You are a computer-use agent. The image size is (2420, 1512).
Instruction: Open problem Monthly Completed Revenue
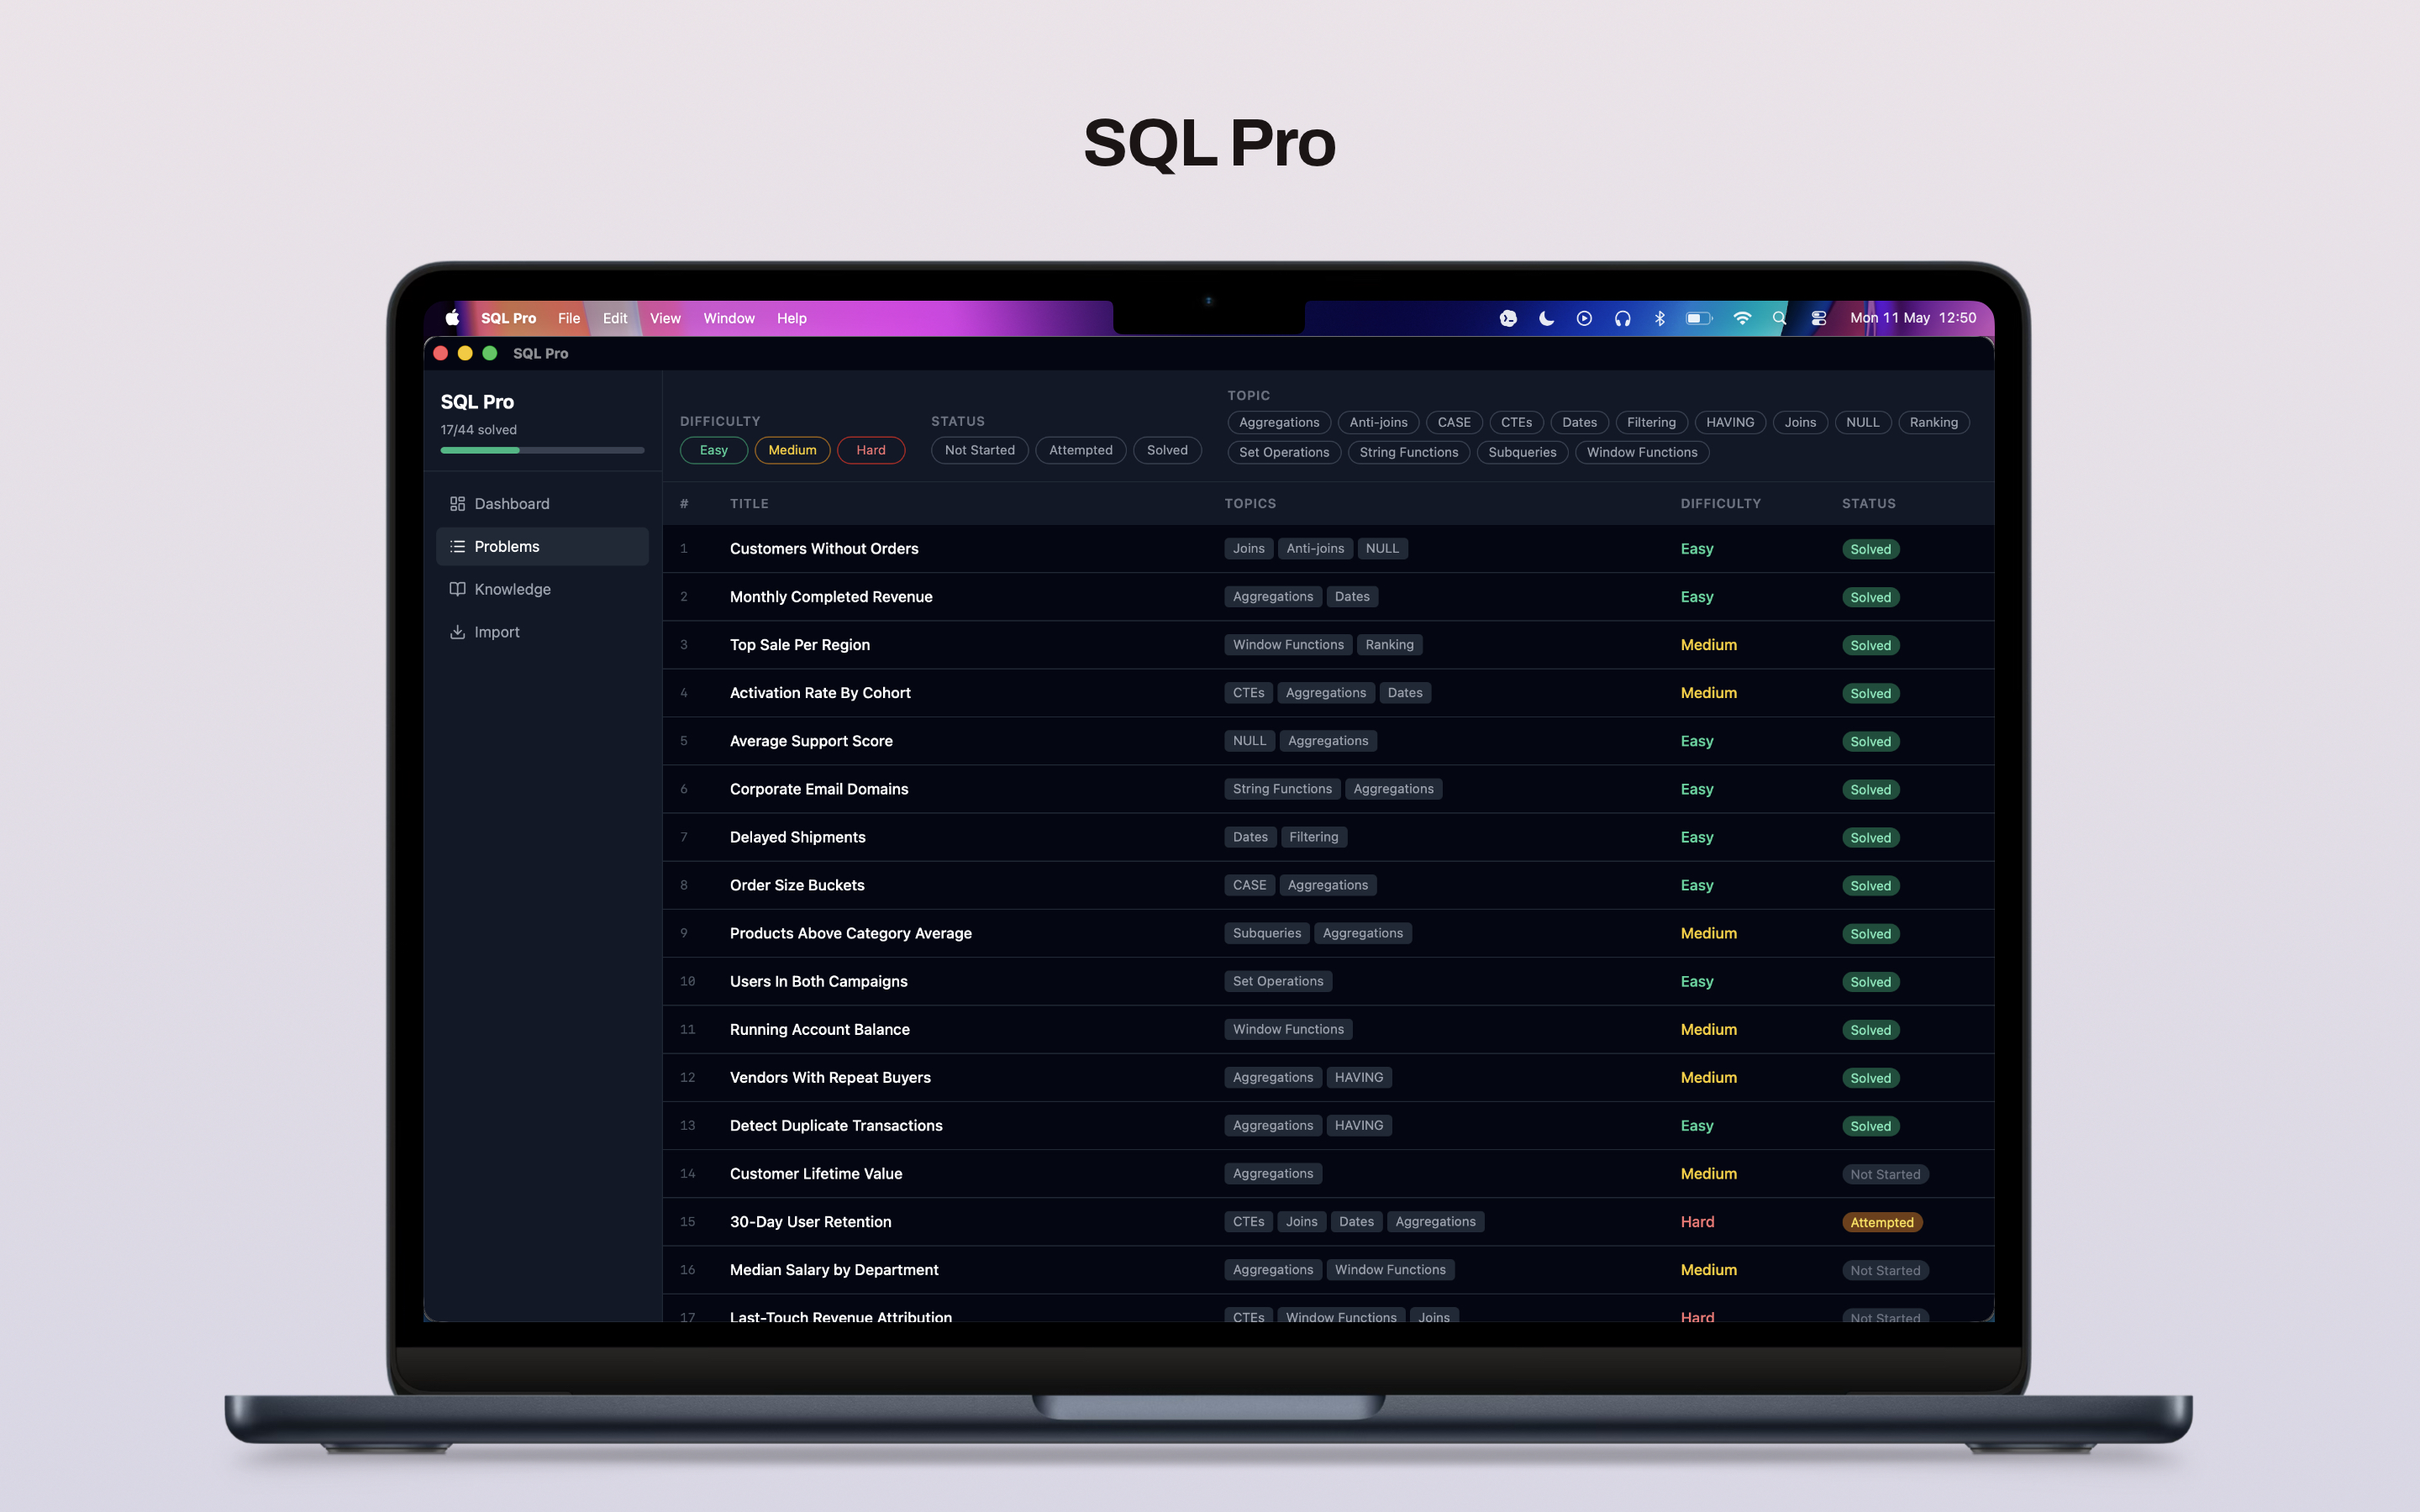(1328, 597)
